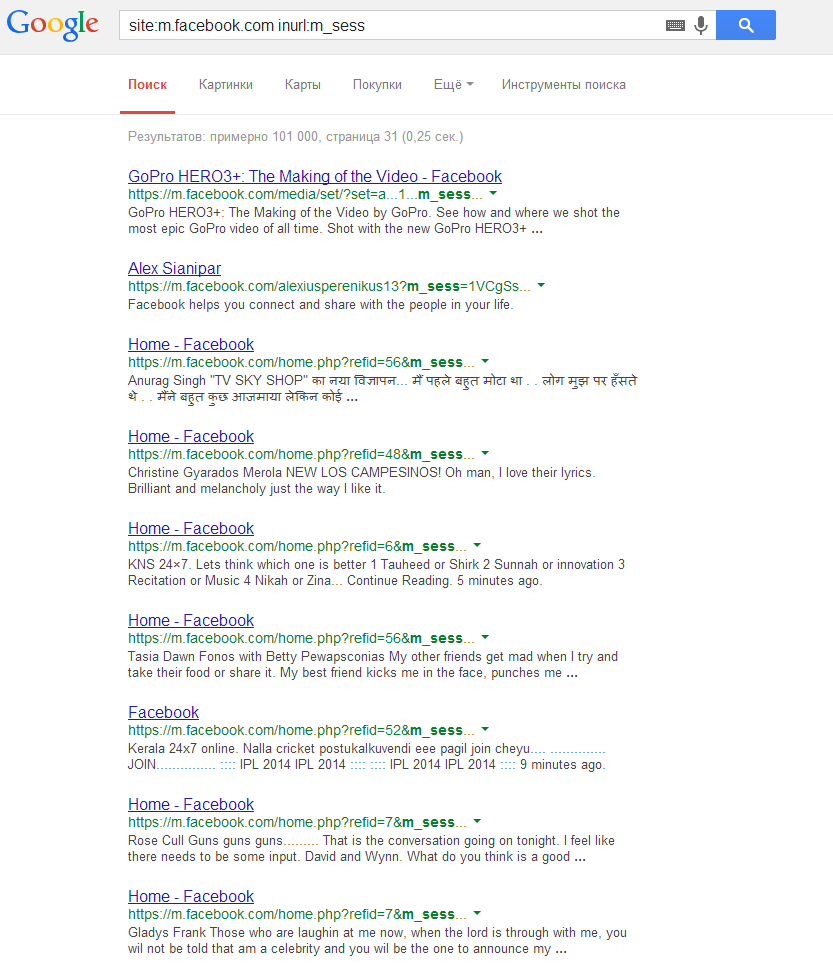
Task: Expand arrow next to GoPro media/set URL
Action: [x=493, y=194]
